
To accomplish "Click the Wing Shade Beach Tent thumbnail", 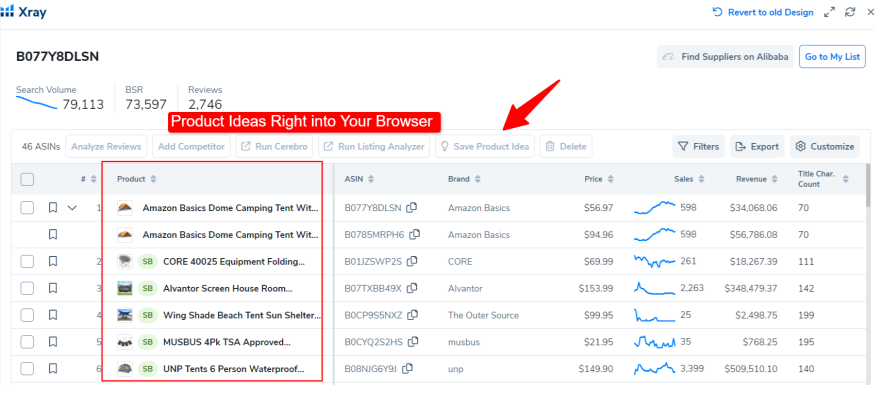I will [125, 315].
